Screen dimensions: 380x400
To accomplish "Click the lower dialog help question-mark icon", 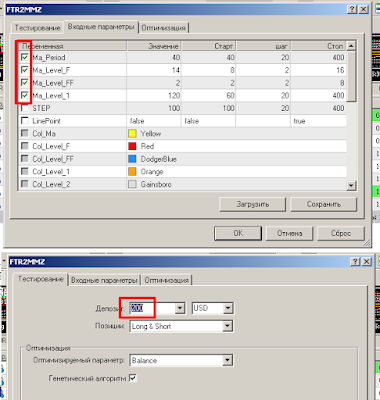I will tap(355, 262).
